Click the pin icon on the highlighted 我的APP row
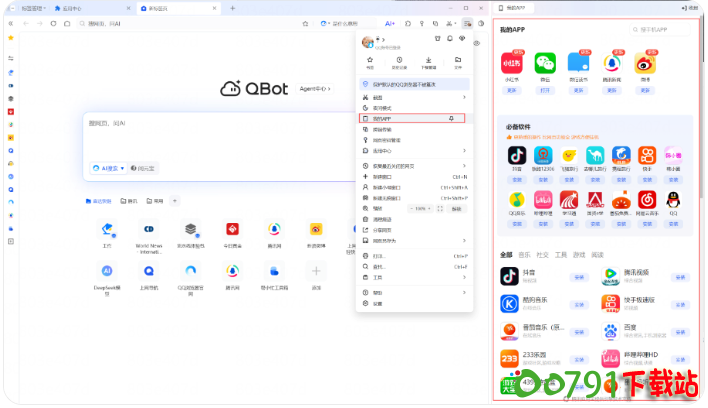The height and width of the screenshot is (408, 708). (452, 118)
